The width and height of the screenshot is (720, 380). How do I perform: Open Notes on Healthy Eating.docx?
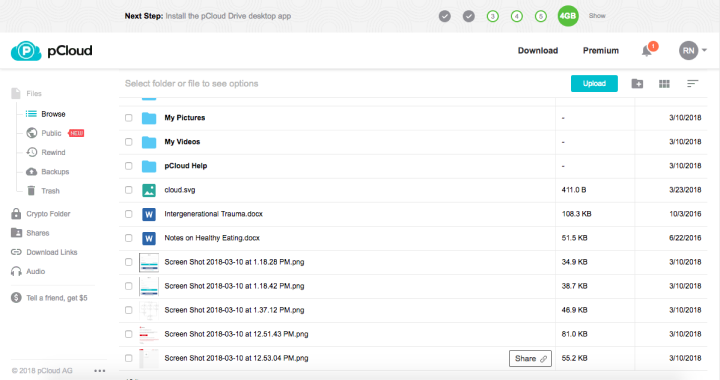point(212,238)
